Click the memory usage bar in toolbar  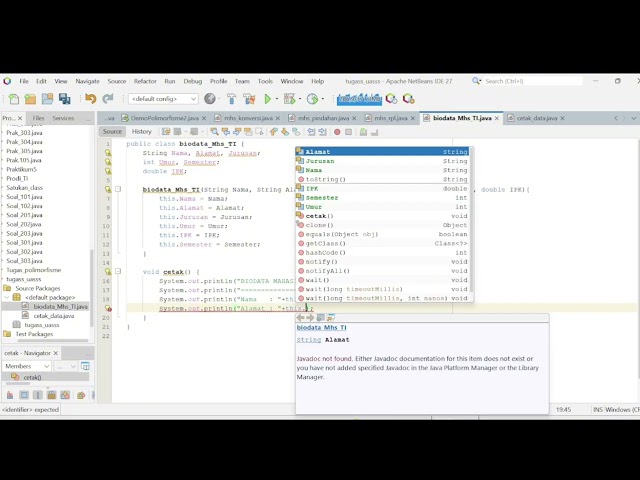pos(359,99)
